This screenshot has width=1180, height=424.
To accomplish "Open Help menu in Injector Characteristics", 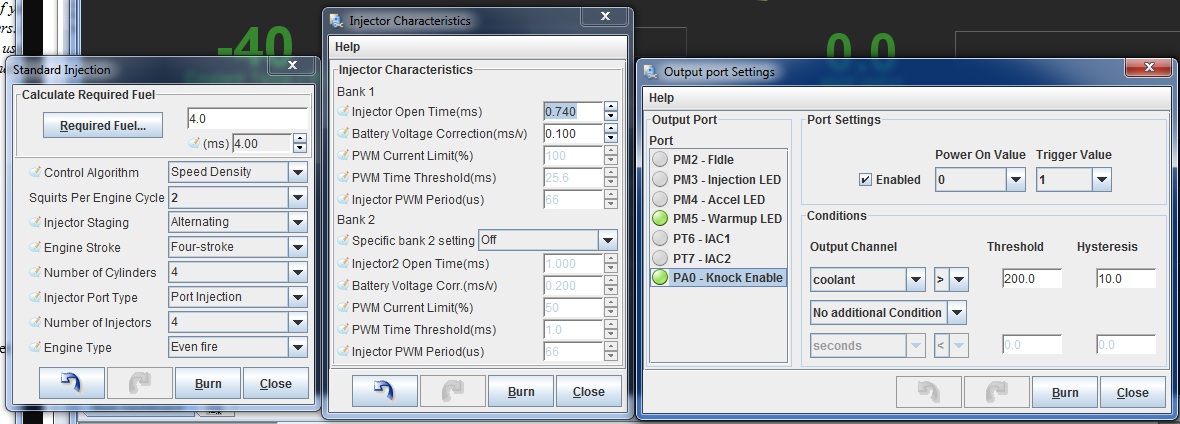I will point(347,47).
